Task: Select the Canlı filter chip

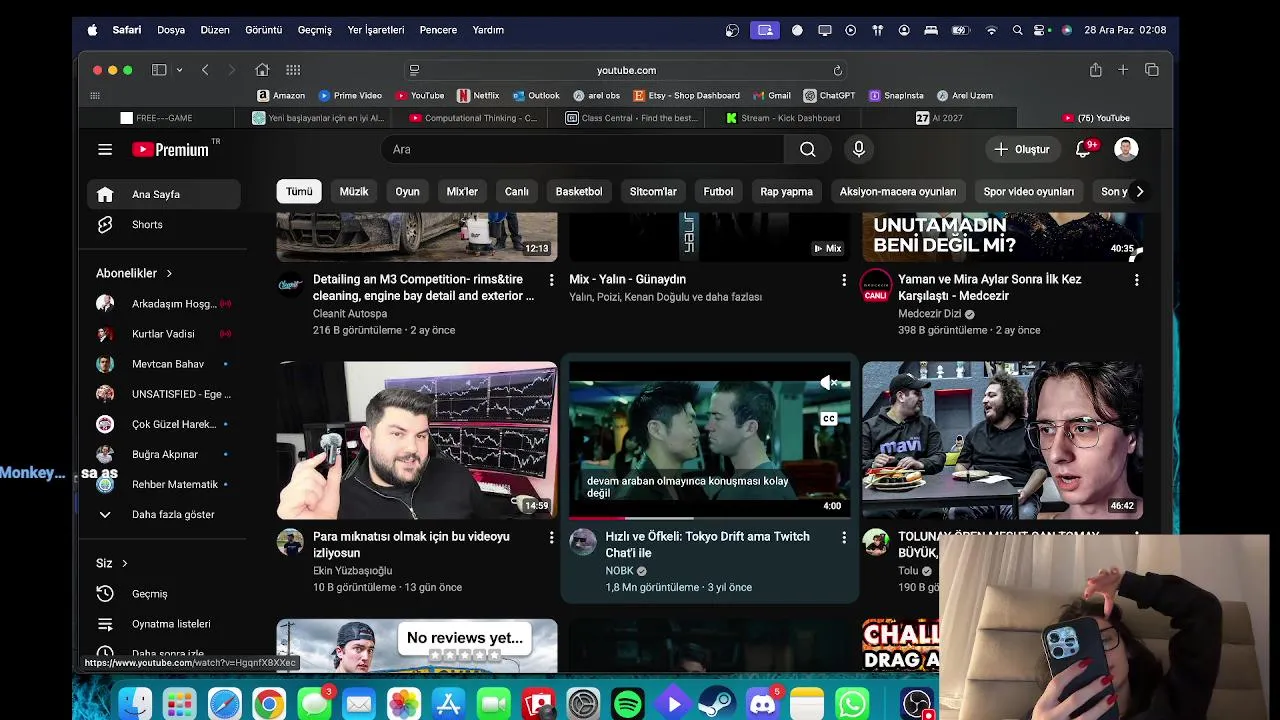Action: pos(517,192)
